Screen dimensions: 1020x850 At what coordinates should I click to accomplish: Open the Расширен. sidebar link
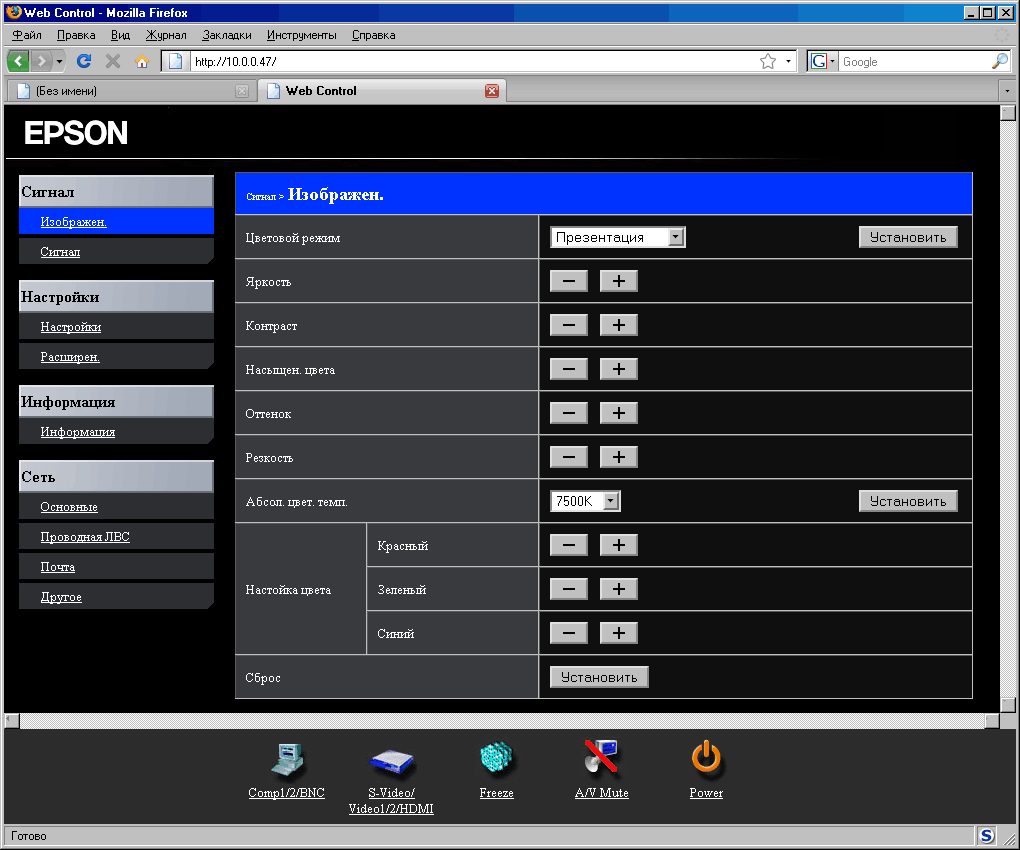point(70,356)
